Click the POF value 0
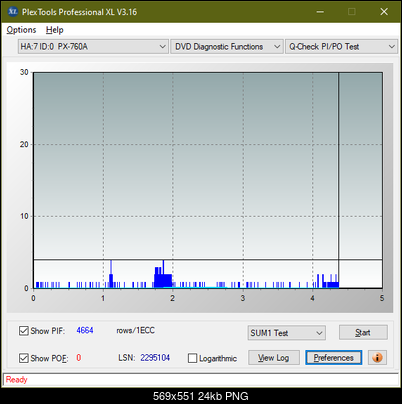402x404 pixels. pos(79,358)
